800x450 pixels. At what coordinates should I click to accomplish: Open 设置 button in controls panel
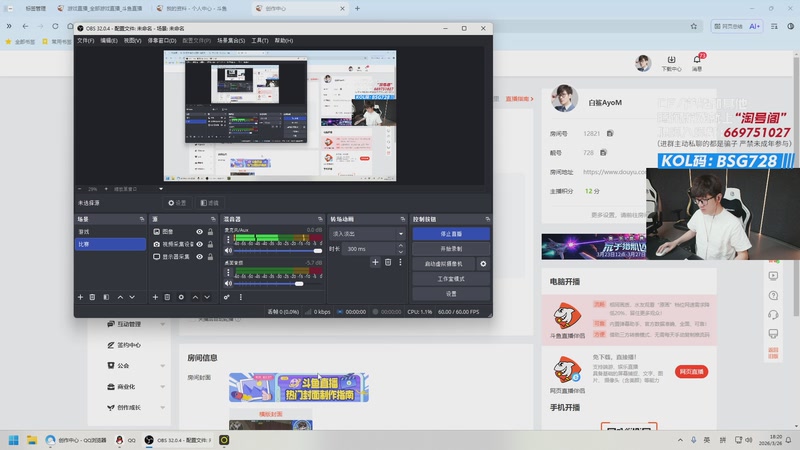[x=451, y=294]
